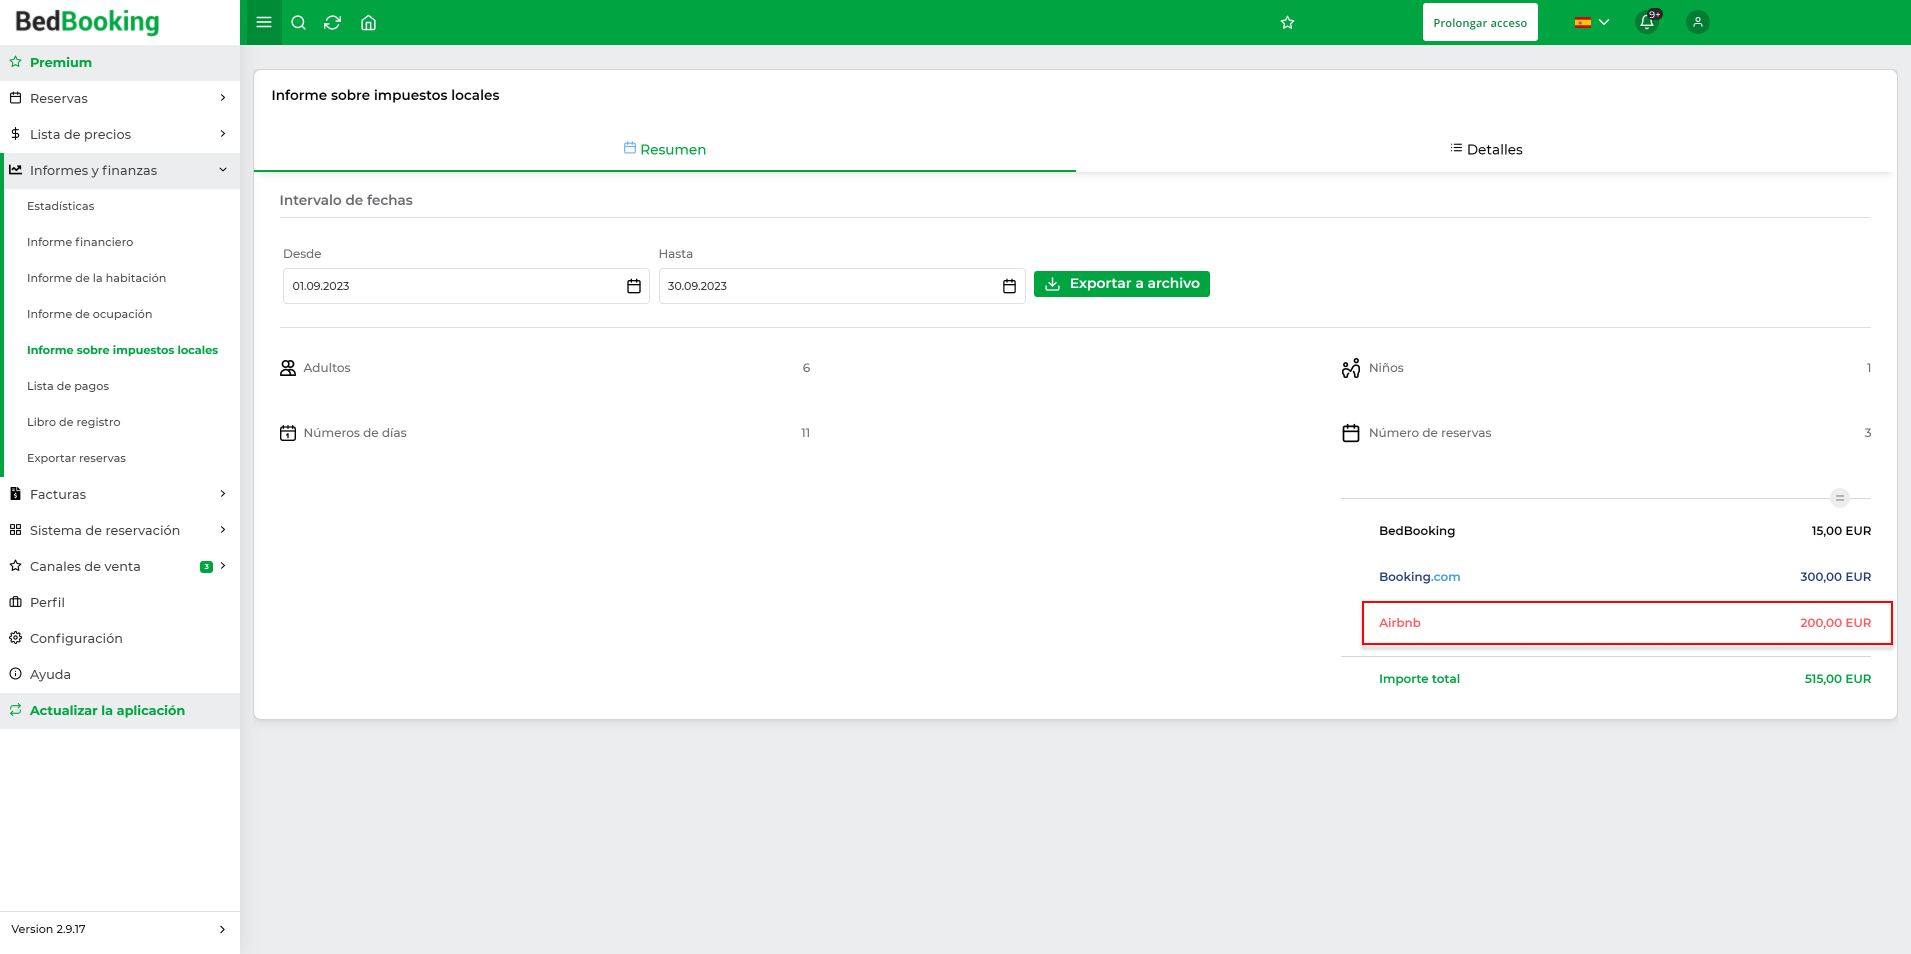Go to home icon in top bar
The height and width of the screenshot is (954, 1911).
point(368,22)
